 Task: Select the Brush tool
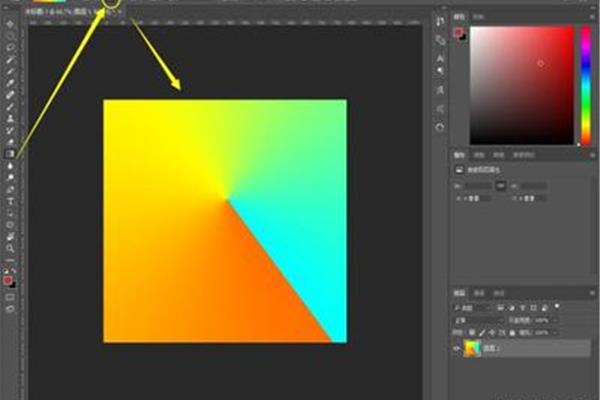10,107
